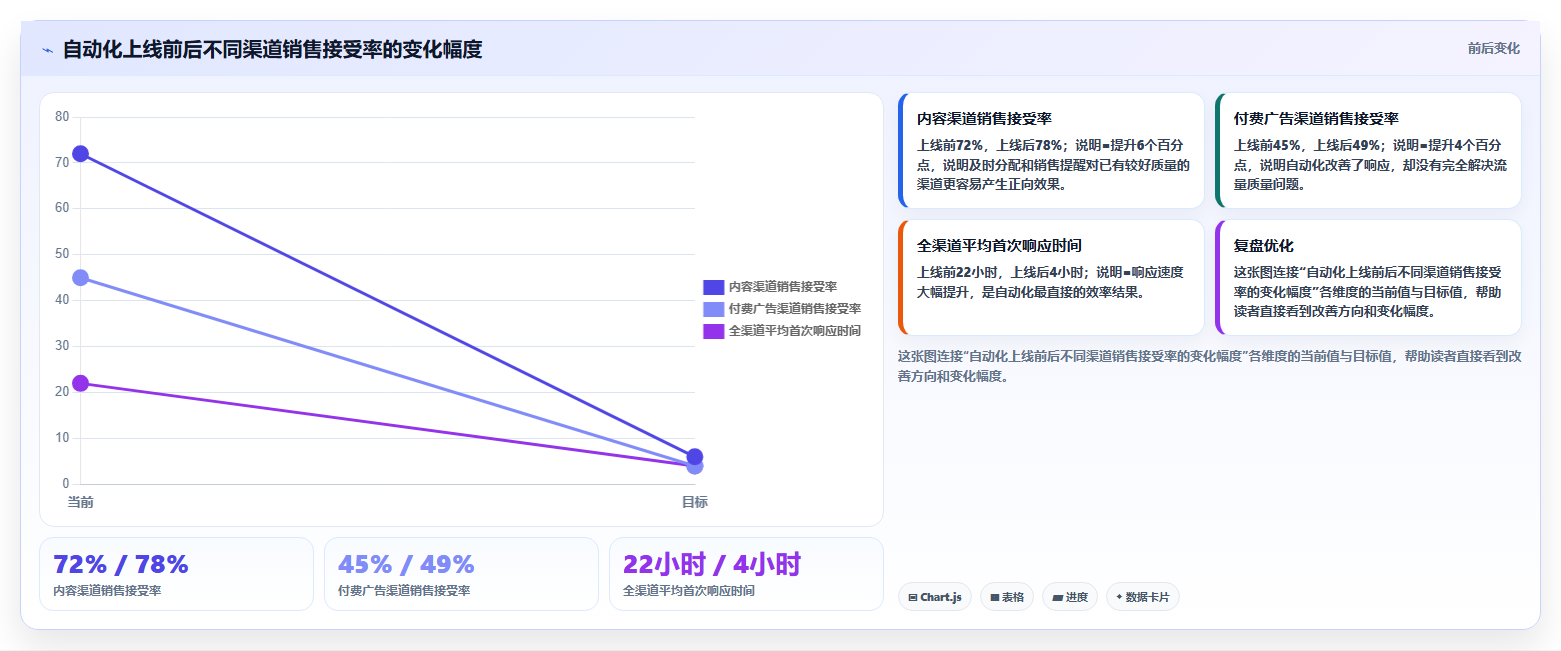Click the 全渠道平均首次响应时间 card heading
This screenshot has height=651, width=1561.
tap(999, 245)
